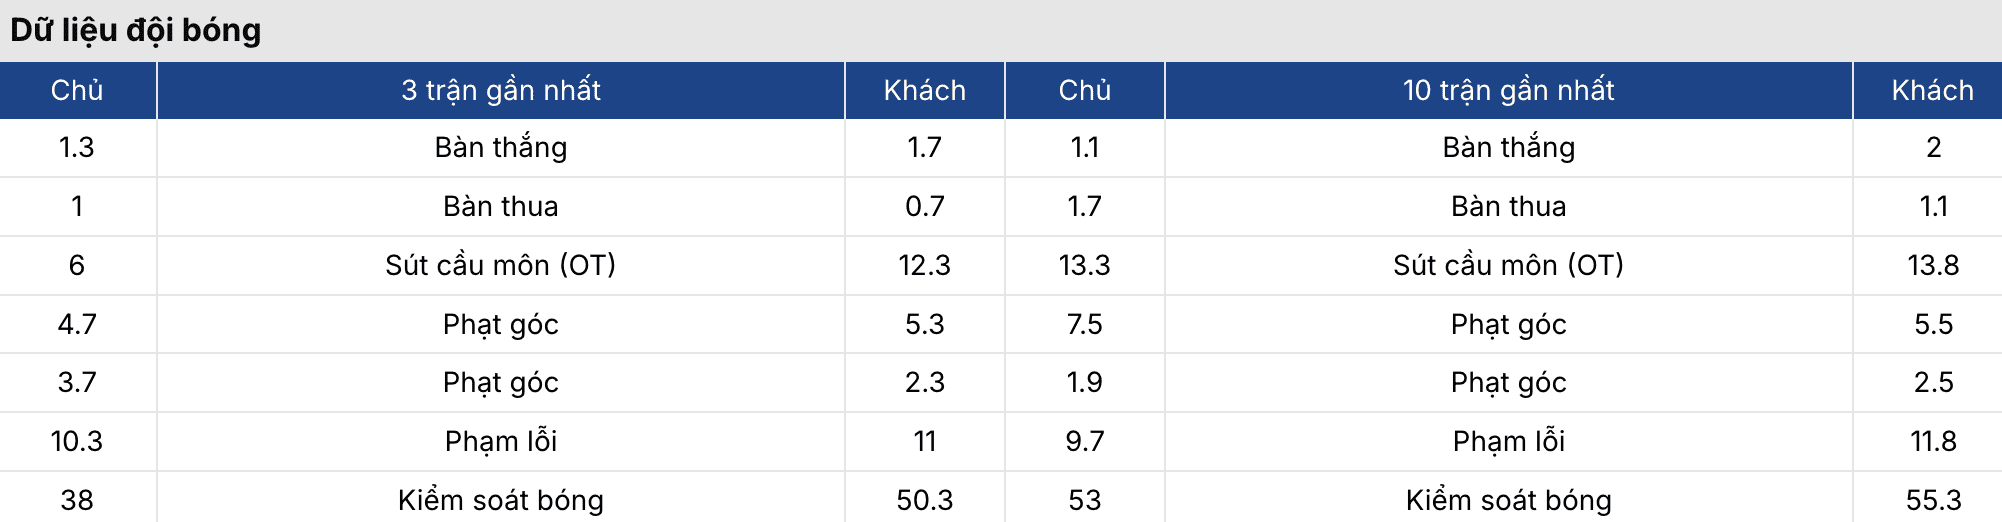Image resolution: width=2002 pixels, height=522 pixels.
Task: Select "Kiểm soát bóng" in the 10-match section
Action: coord(1508,500)
